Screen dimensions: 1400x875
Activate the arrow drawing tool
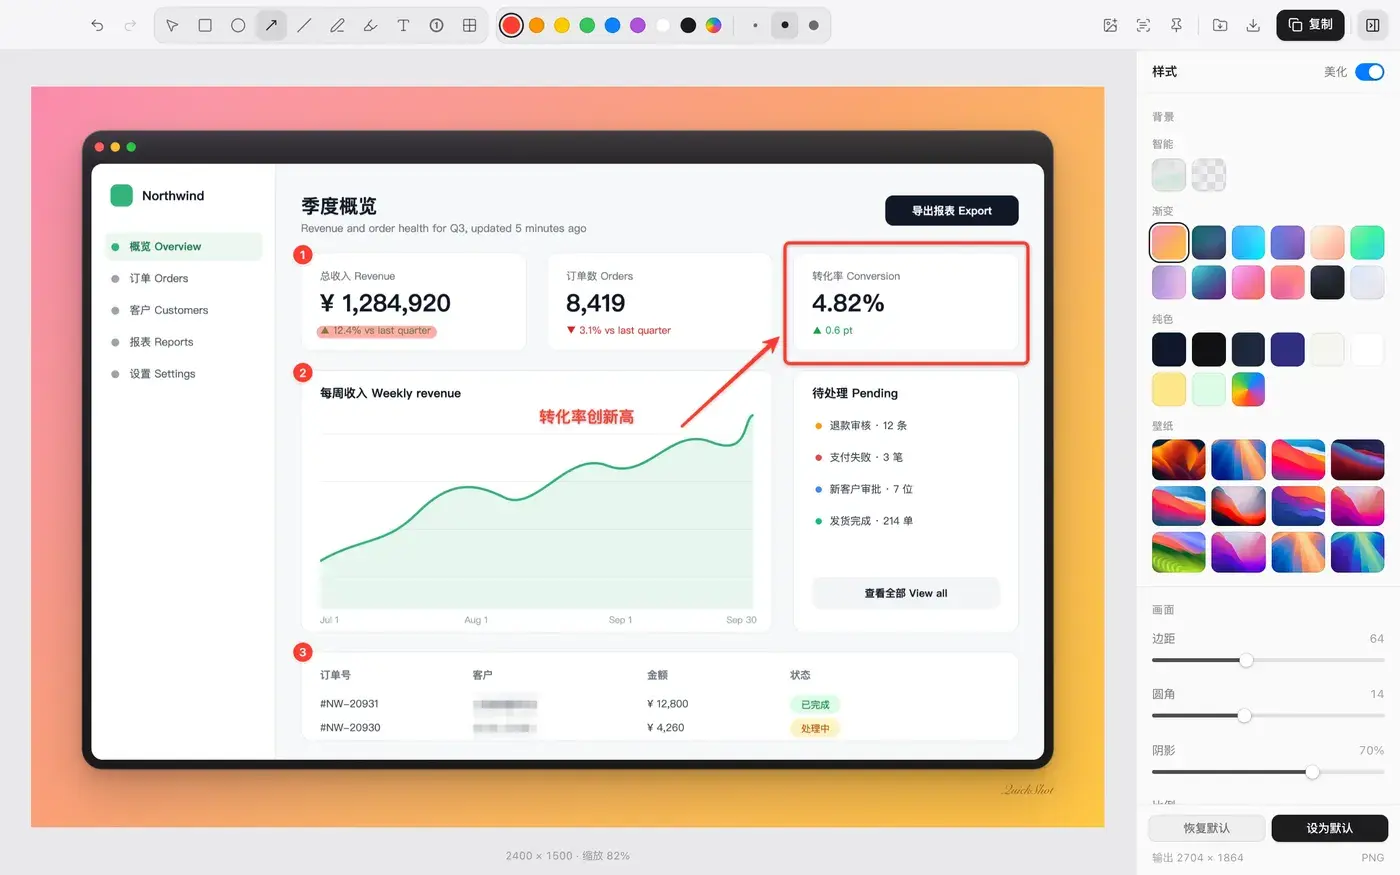[271, 25]
